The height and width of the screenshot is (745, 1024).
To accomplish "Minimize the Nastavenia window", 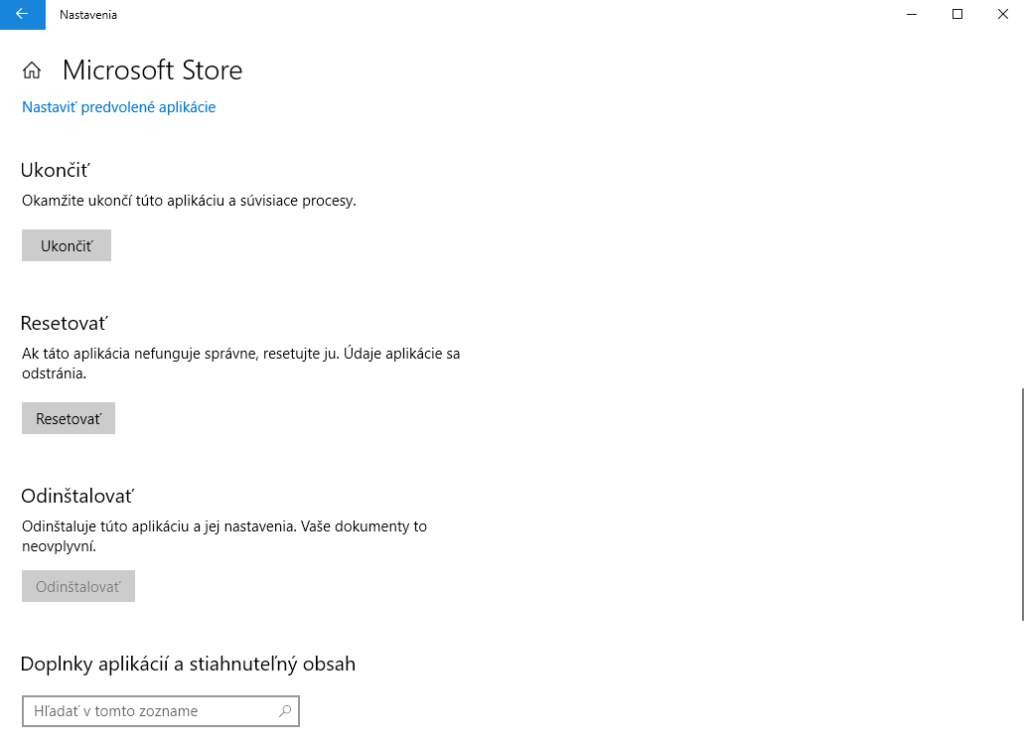I will click(x=911, y=14).
